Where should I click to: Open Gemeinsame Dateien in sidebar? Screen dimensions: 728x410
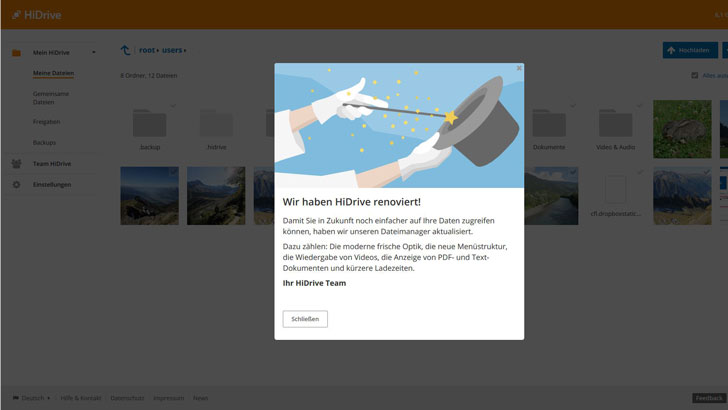[51, 98]
